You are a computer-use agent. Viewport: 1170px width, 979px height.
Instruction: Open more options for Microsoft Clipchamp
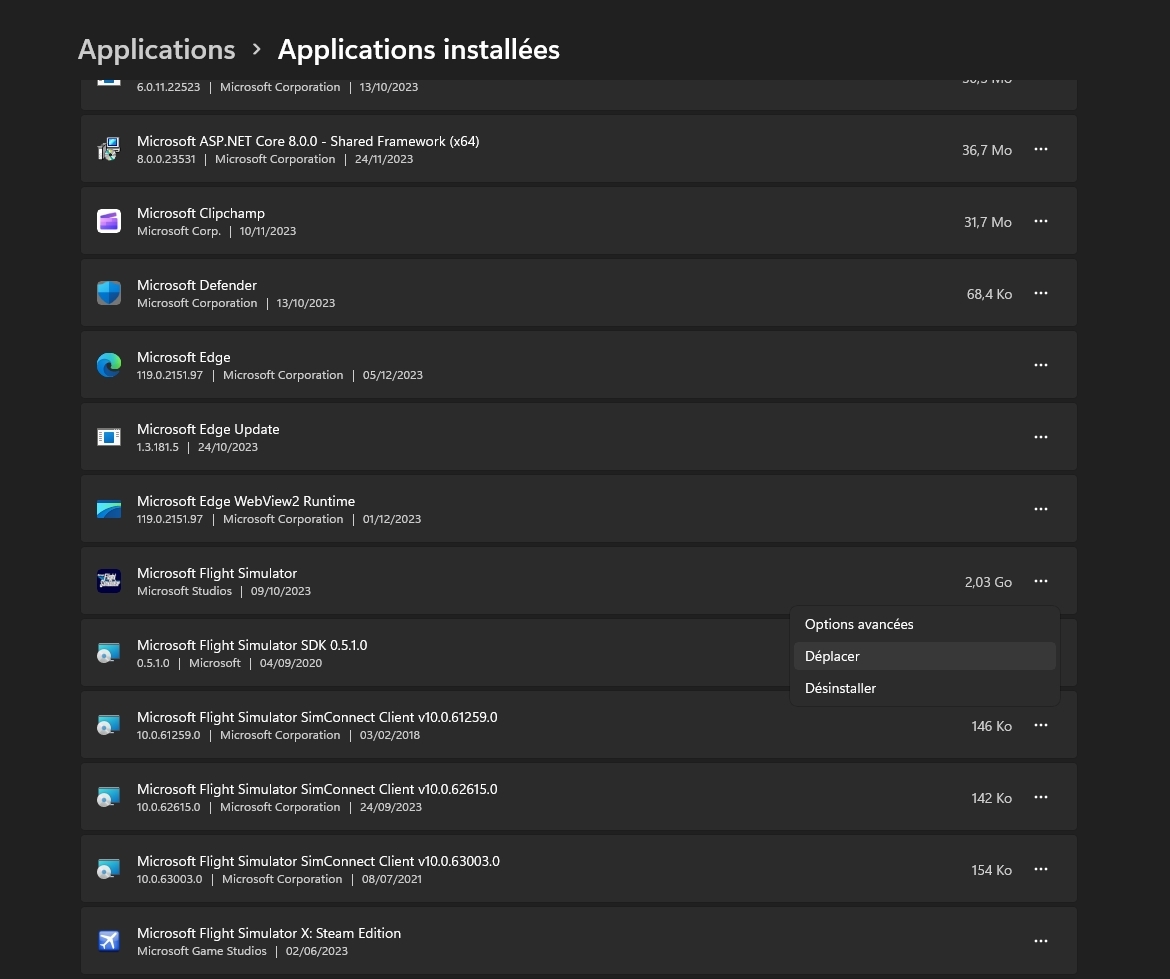coord(1041,221)
